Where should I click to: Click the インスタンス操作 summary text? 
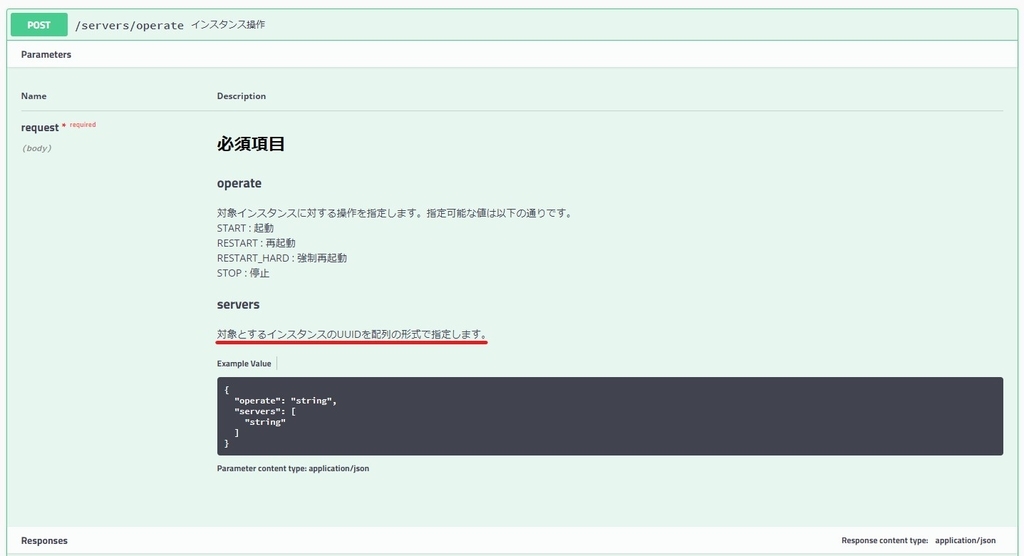pos(228,25)
